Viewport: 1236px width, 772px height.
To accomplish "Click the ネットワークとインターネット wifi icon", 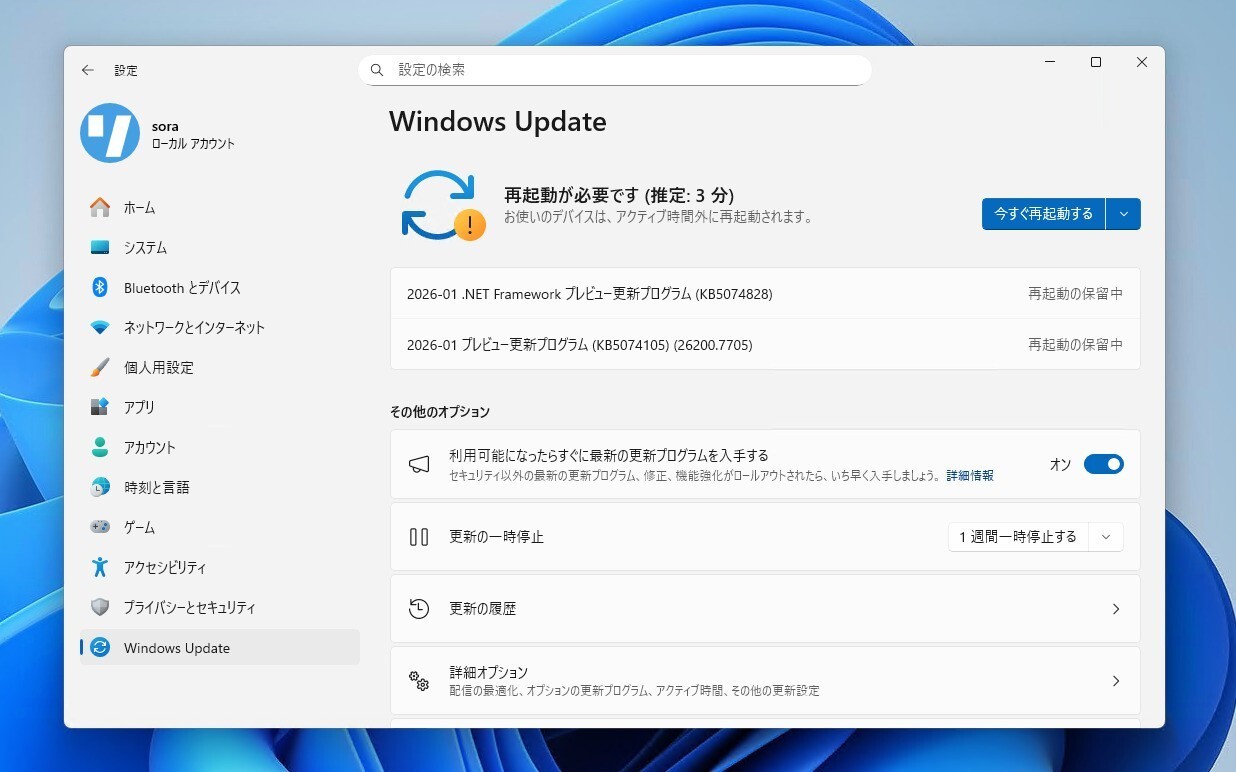I will point(100,327).
